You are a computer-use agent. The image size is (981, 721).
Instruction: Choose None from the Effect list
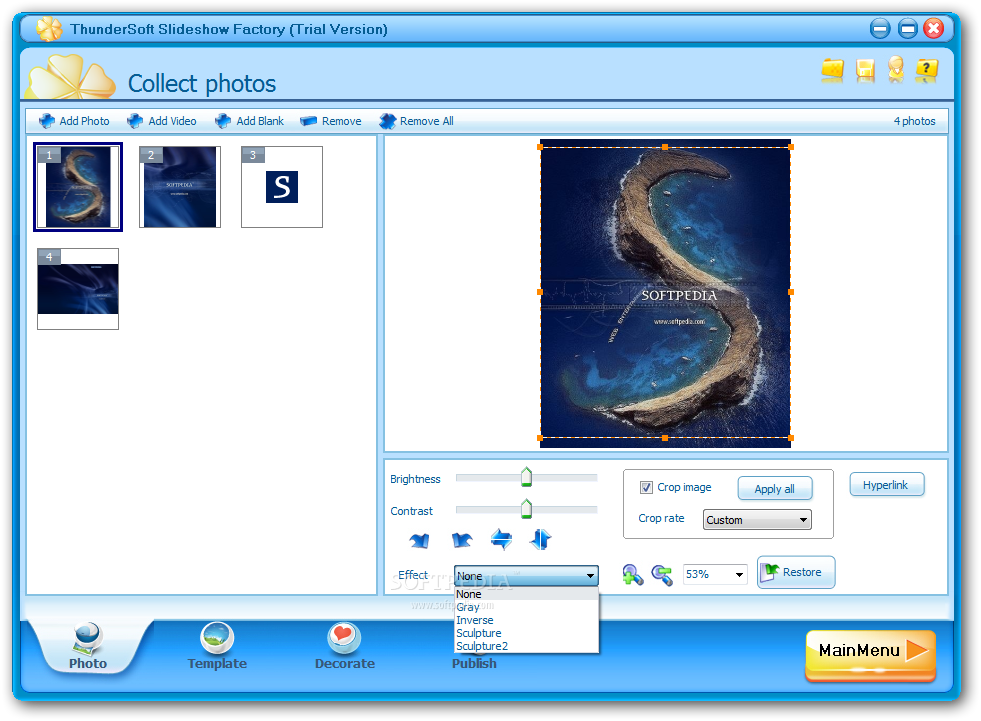(526, 594)
